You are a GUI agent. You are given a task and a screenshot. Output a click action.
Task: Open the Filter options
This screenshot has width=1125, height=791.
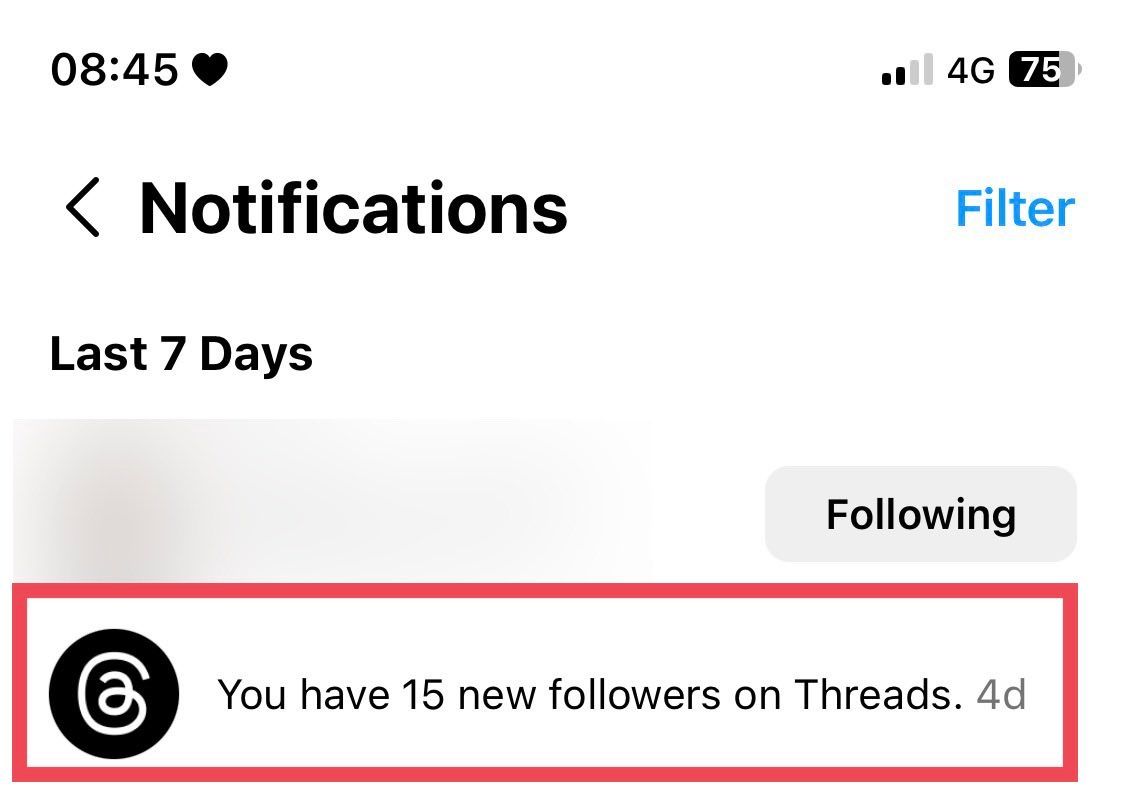point(1014,208)
